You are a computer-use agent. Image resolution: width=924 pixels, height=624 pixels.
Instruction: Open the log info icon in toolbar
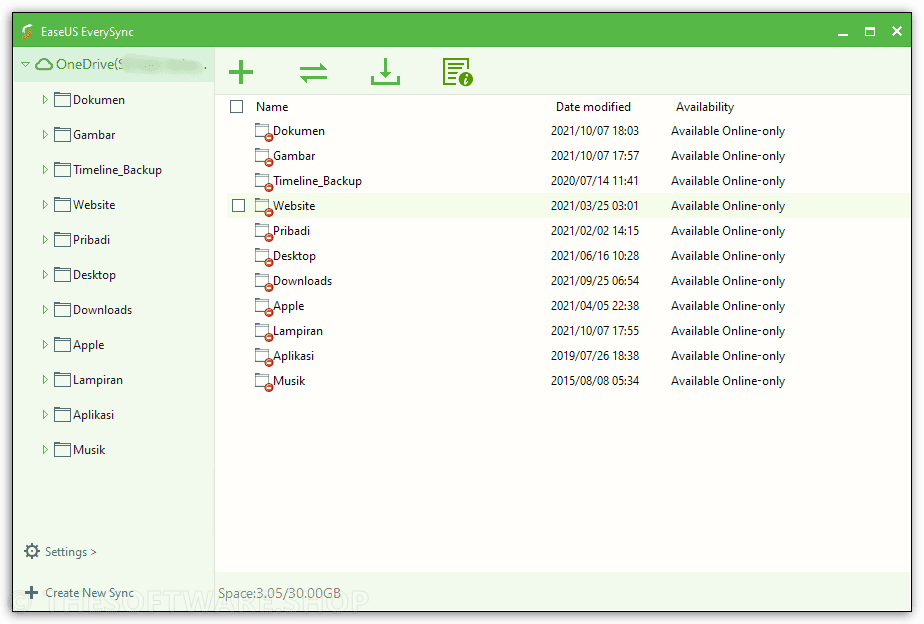click(x=457, y=72)
